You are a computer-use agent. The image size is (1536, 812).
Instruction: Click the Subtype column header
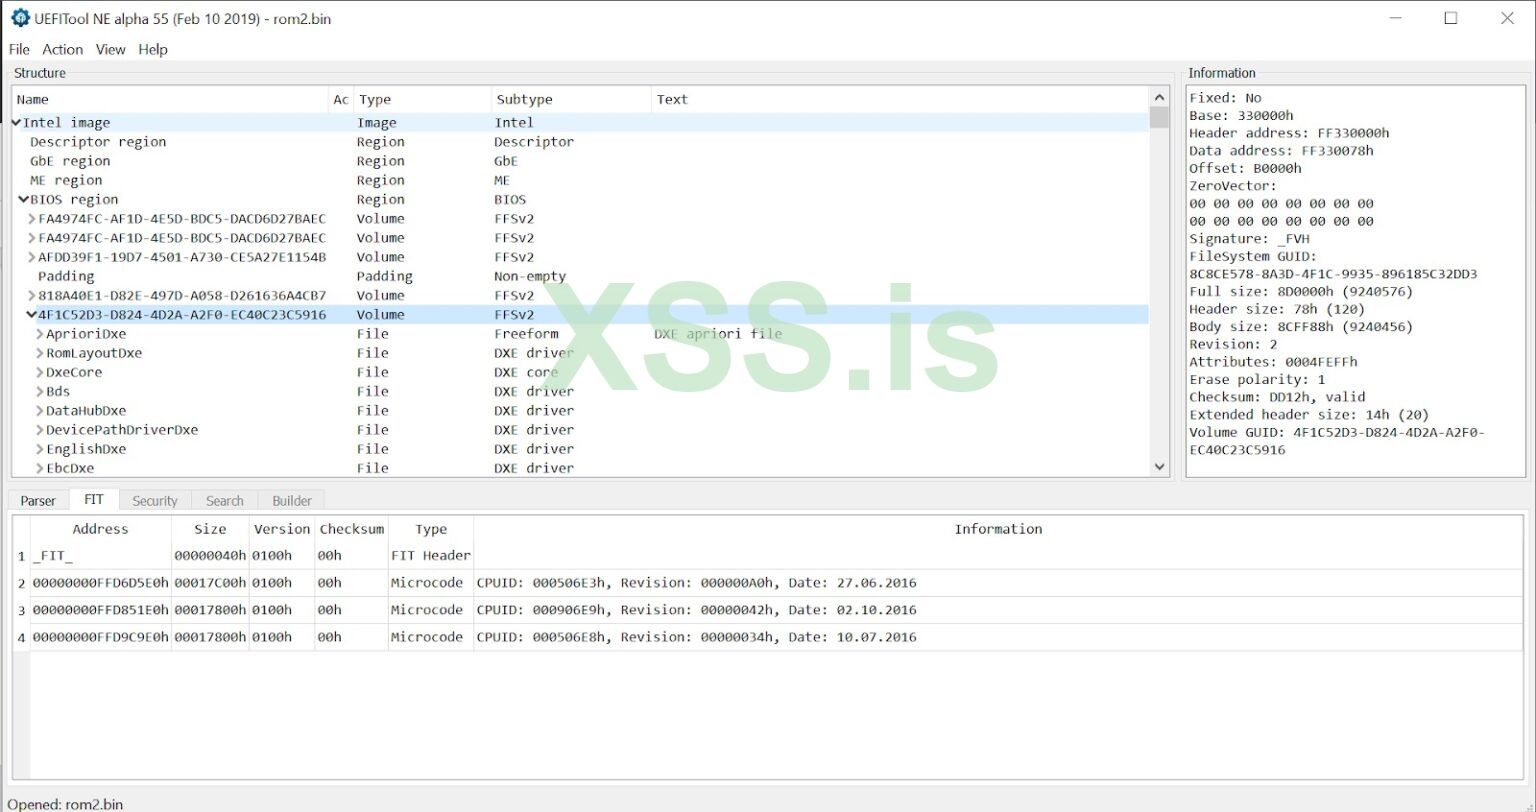coord(571,99)
